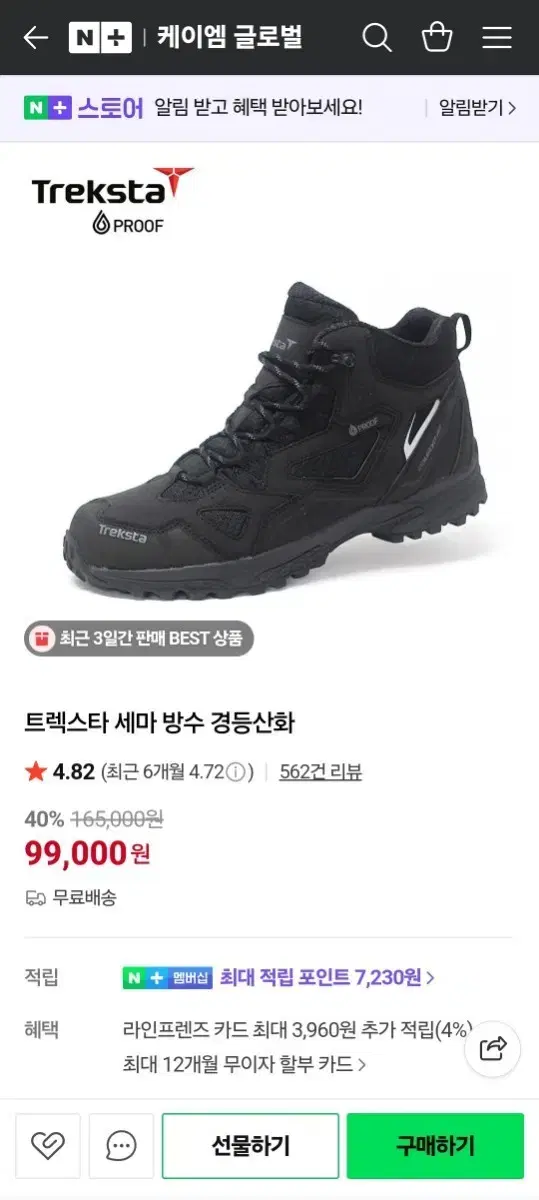Tap the 최근 3일간 판매 BEST 상품 badge
539x1200 pixels.
pyautogui.click(x=139, y=639)
